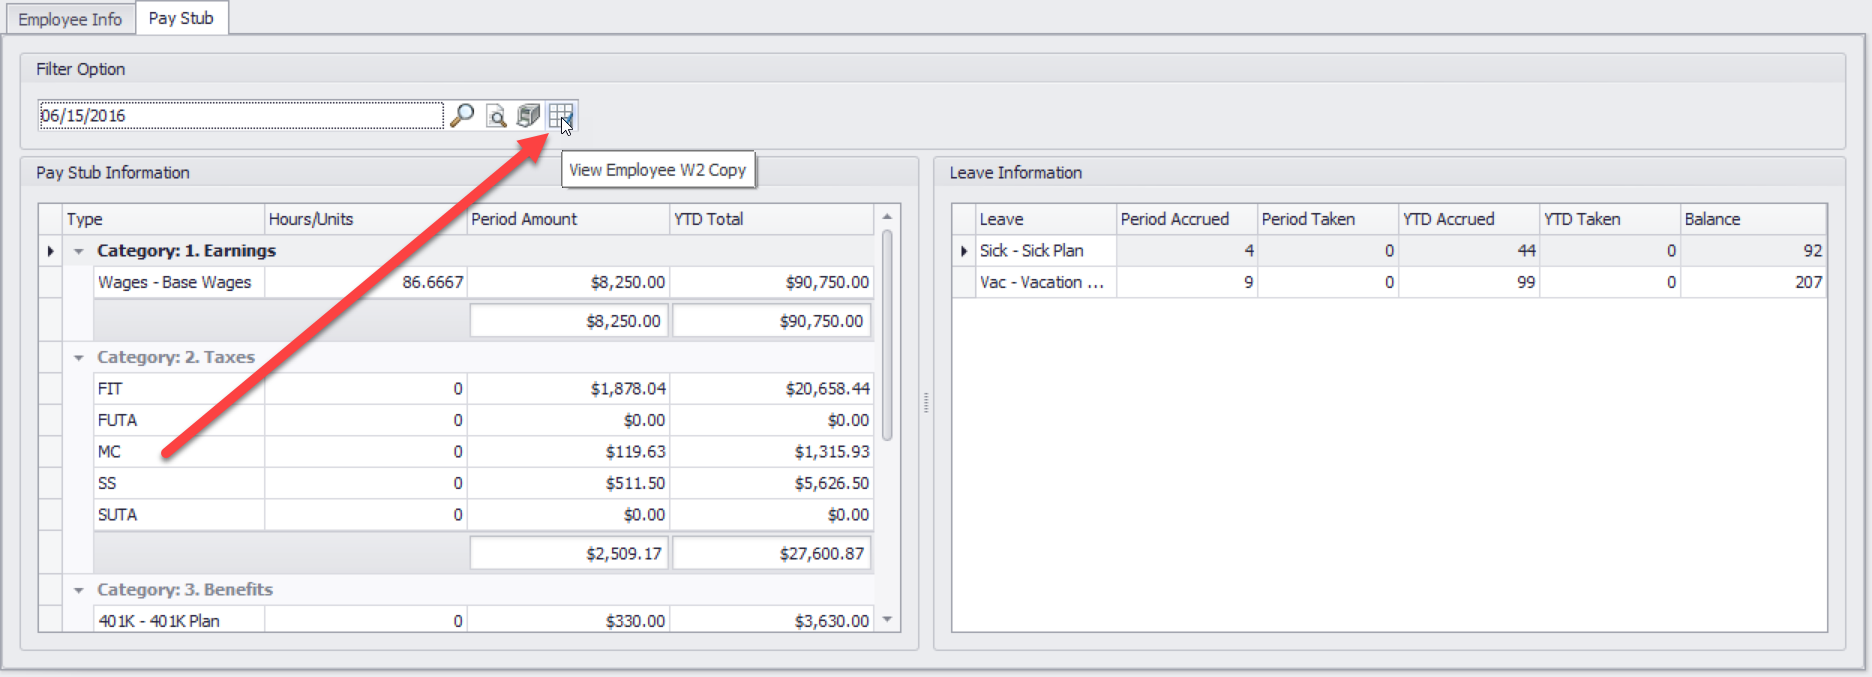Viewport: 1872px width, 677px height.
Task: Click scroll up arrow in pay stub grid
Action: 887,217
